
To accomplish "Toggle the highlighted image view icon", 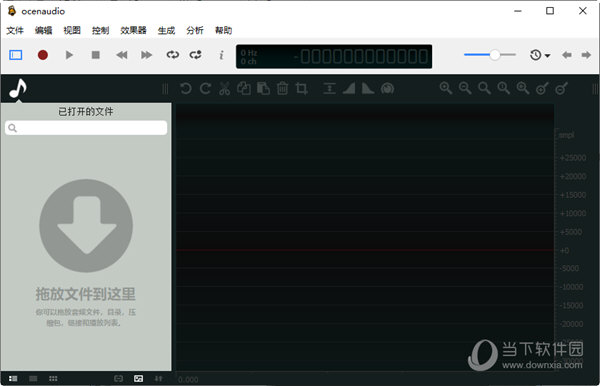I will pyautogui.click(x=139, y=379).
